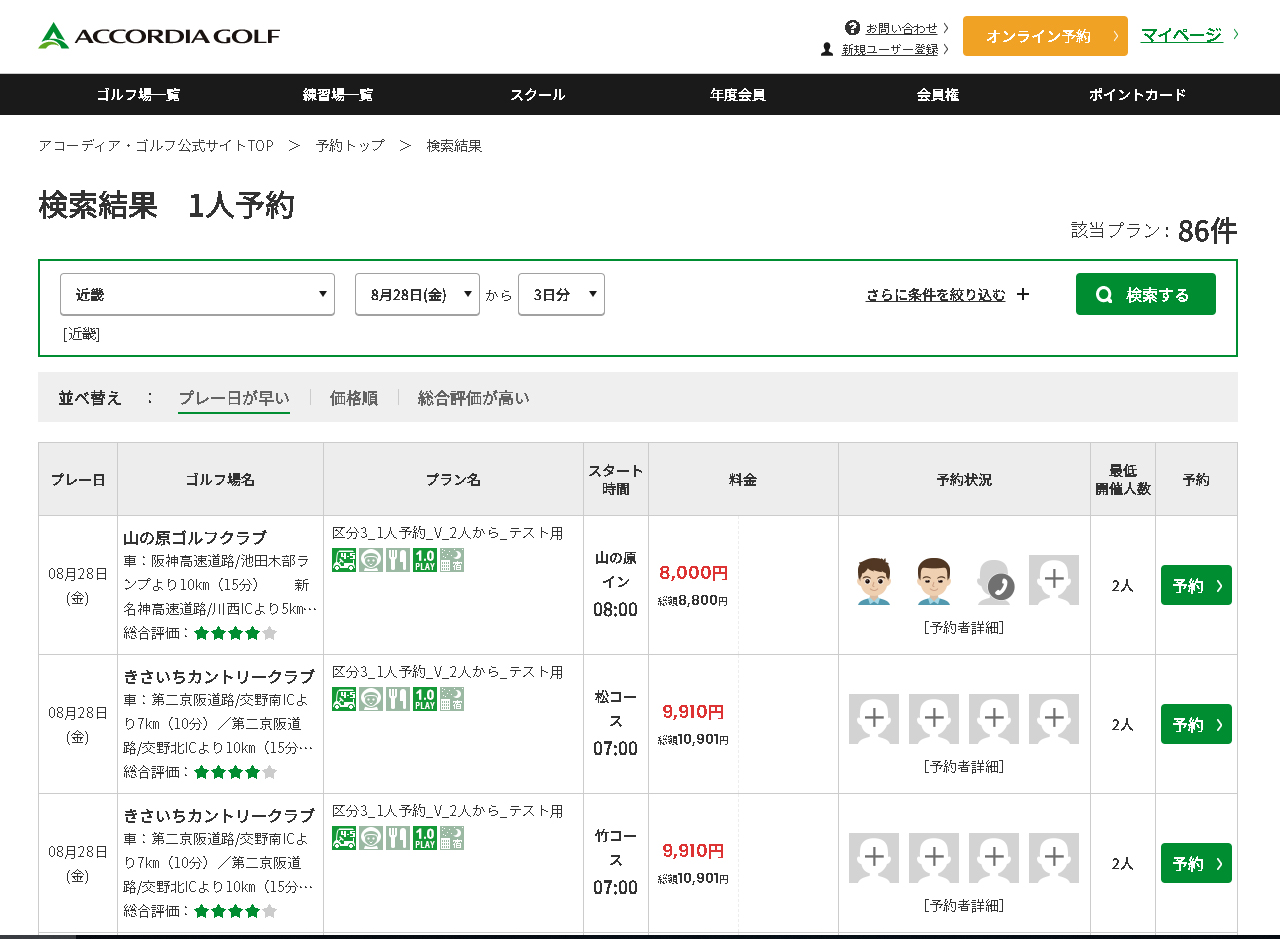The height and width of the screenshot is (939, 1280).
Task: Open the 会員権 menu
Action: pyautogui.click(x=938, y=95)
